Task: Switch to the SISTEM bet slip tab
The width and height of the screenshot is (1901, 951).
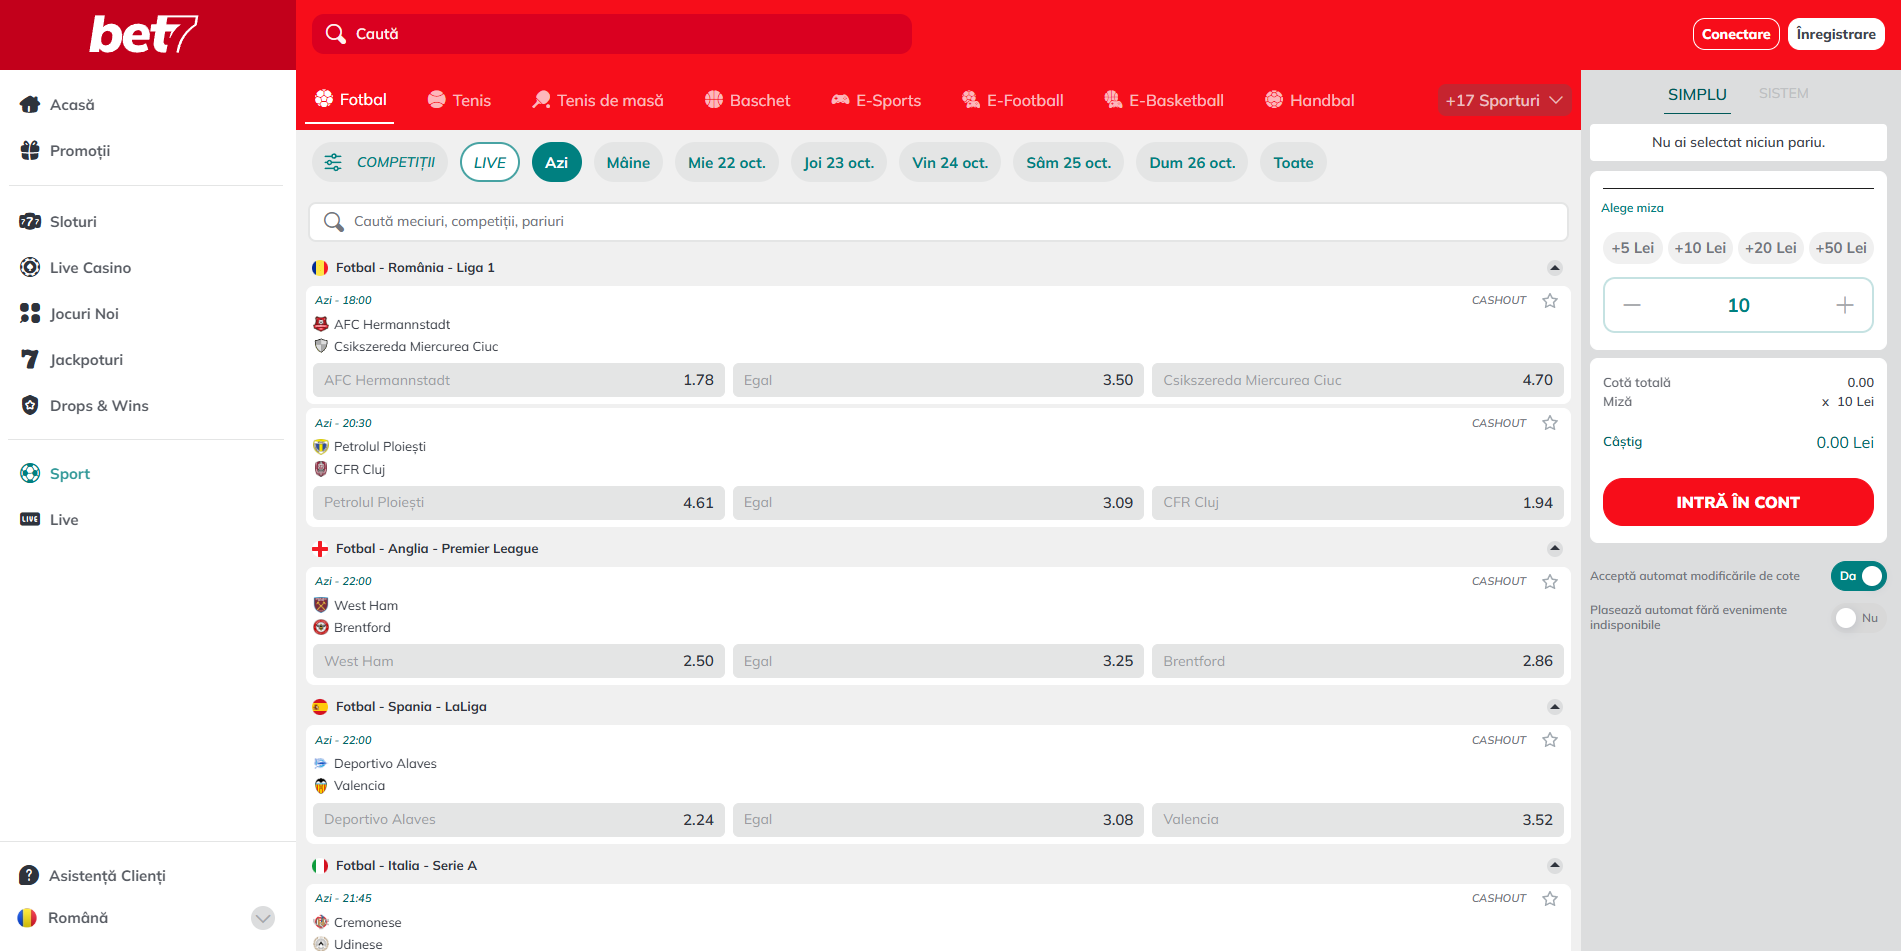Action: tap(1783, 93)
